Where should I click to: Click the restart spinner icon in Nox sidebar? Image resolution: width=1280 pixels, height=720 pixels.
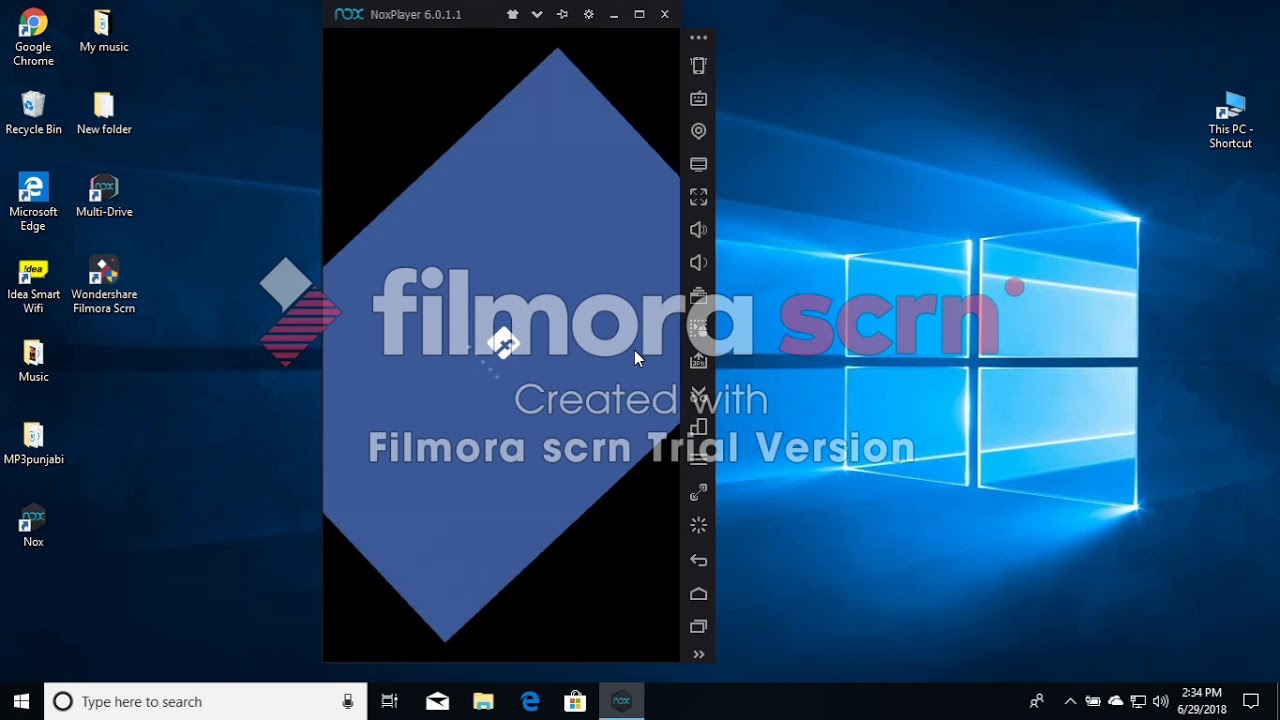click(698, 525)
